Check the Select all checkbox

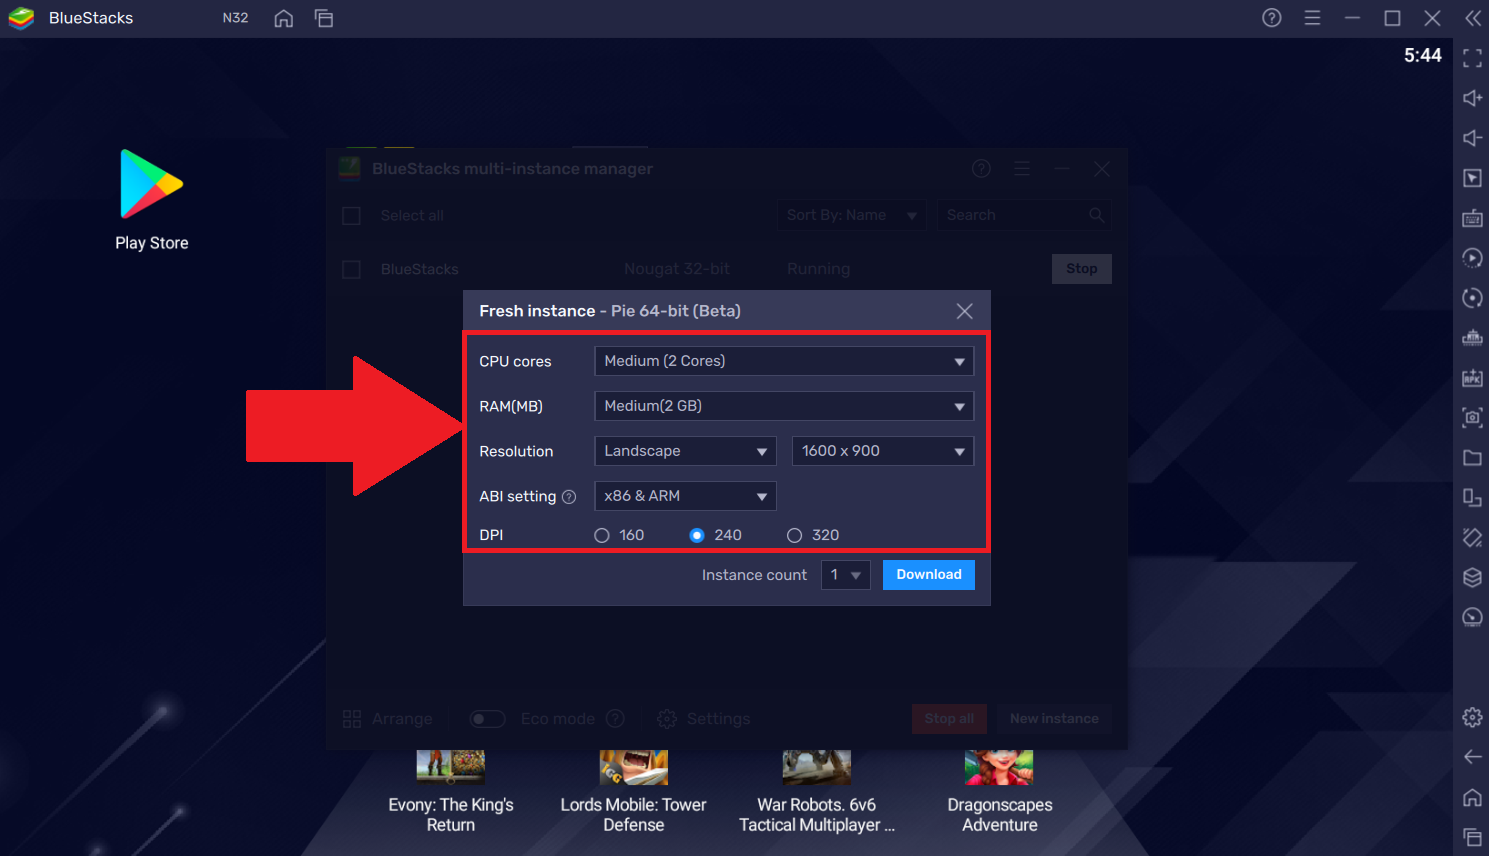point(351,216)
